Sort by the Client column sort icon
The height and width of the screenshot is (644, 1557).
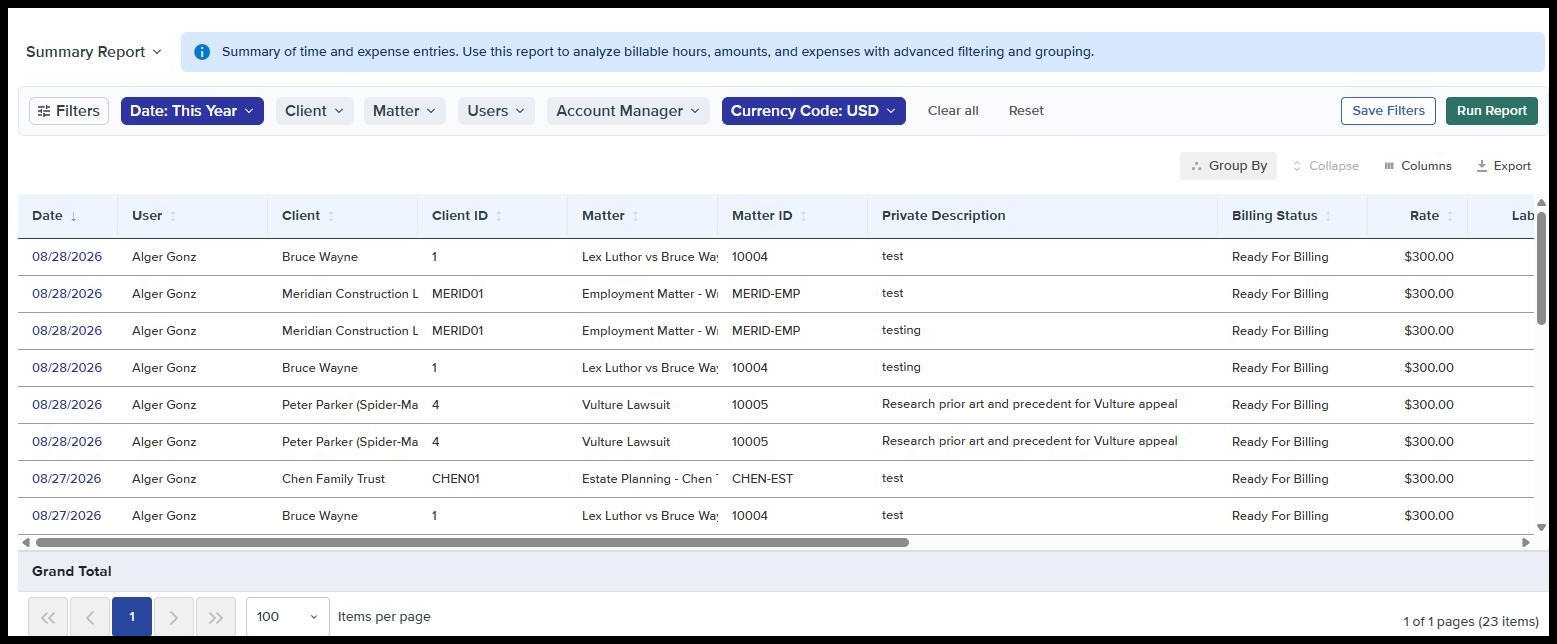(x=331, y=216)
